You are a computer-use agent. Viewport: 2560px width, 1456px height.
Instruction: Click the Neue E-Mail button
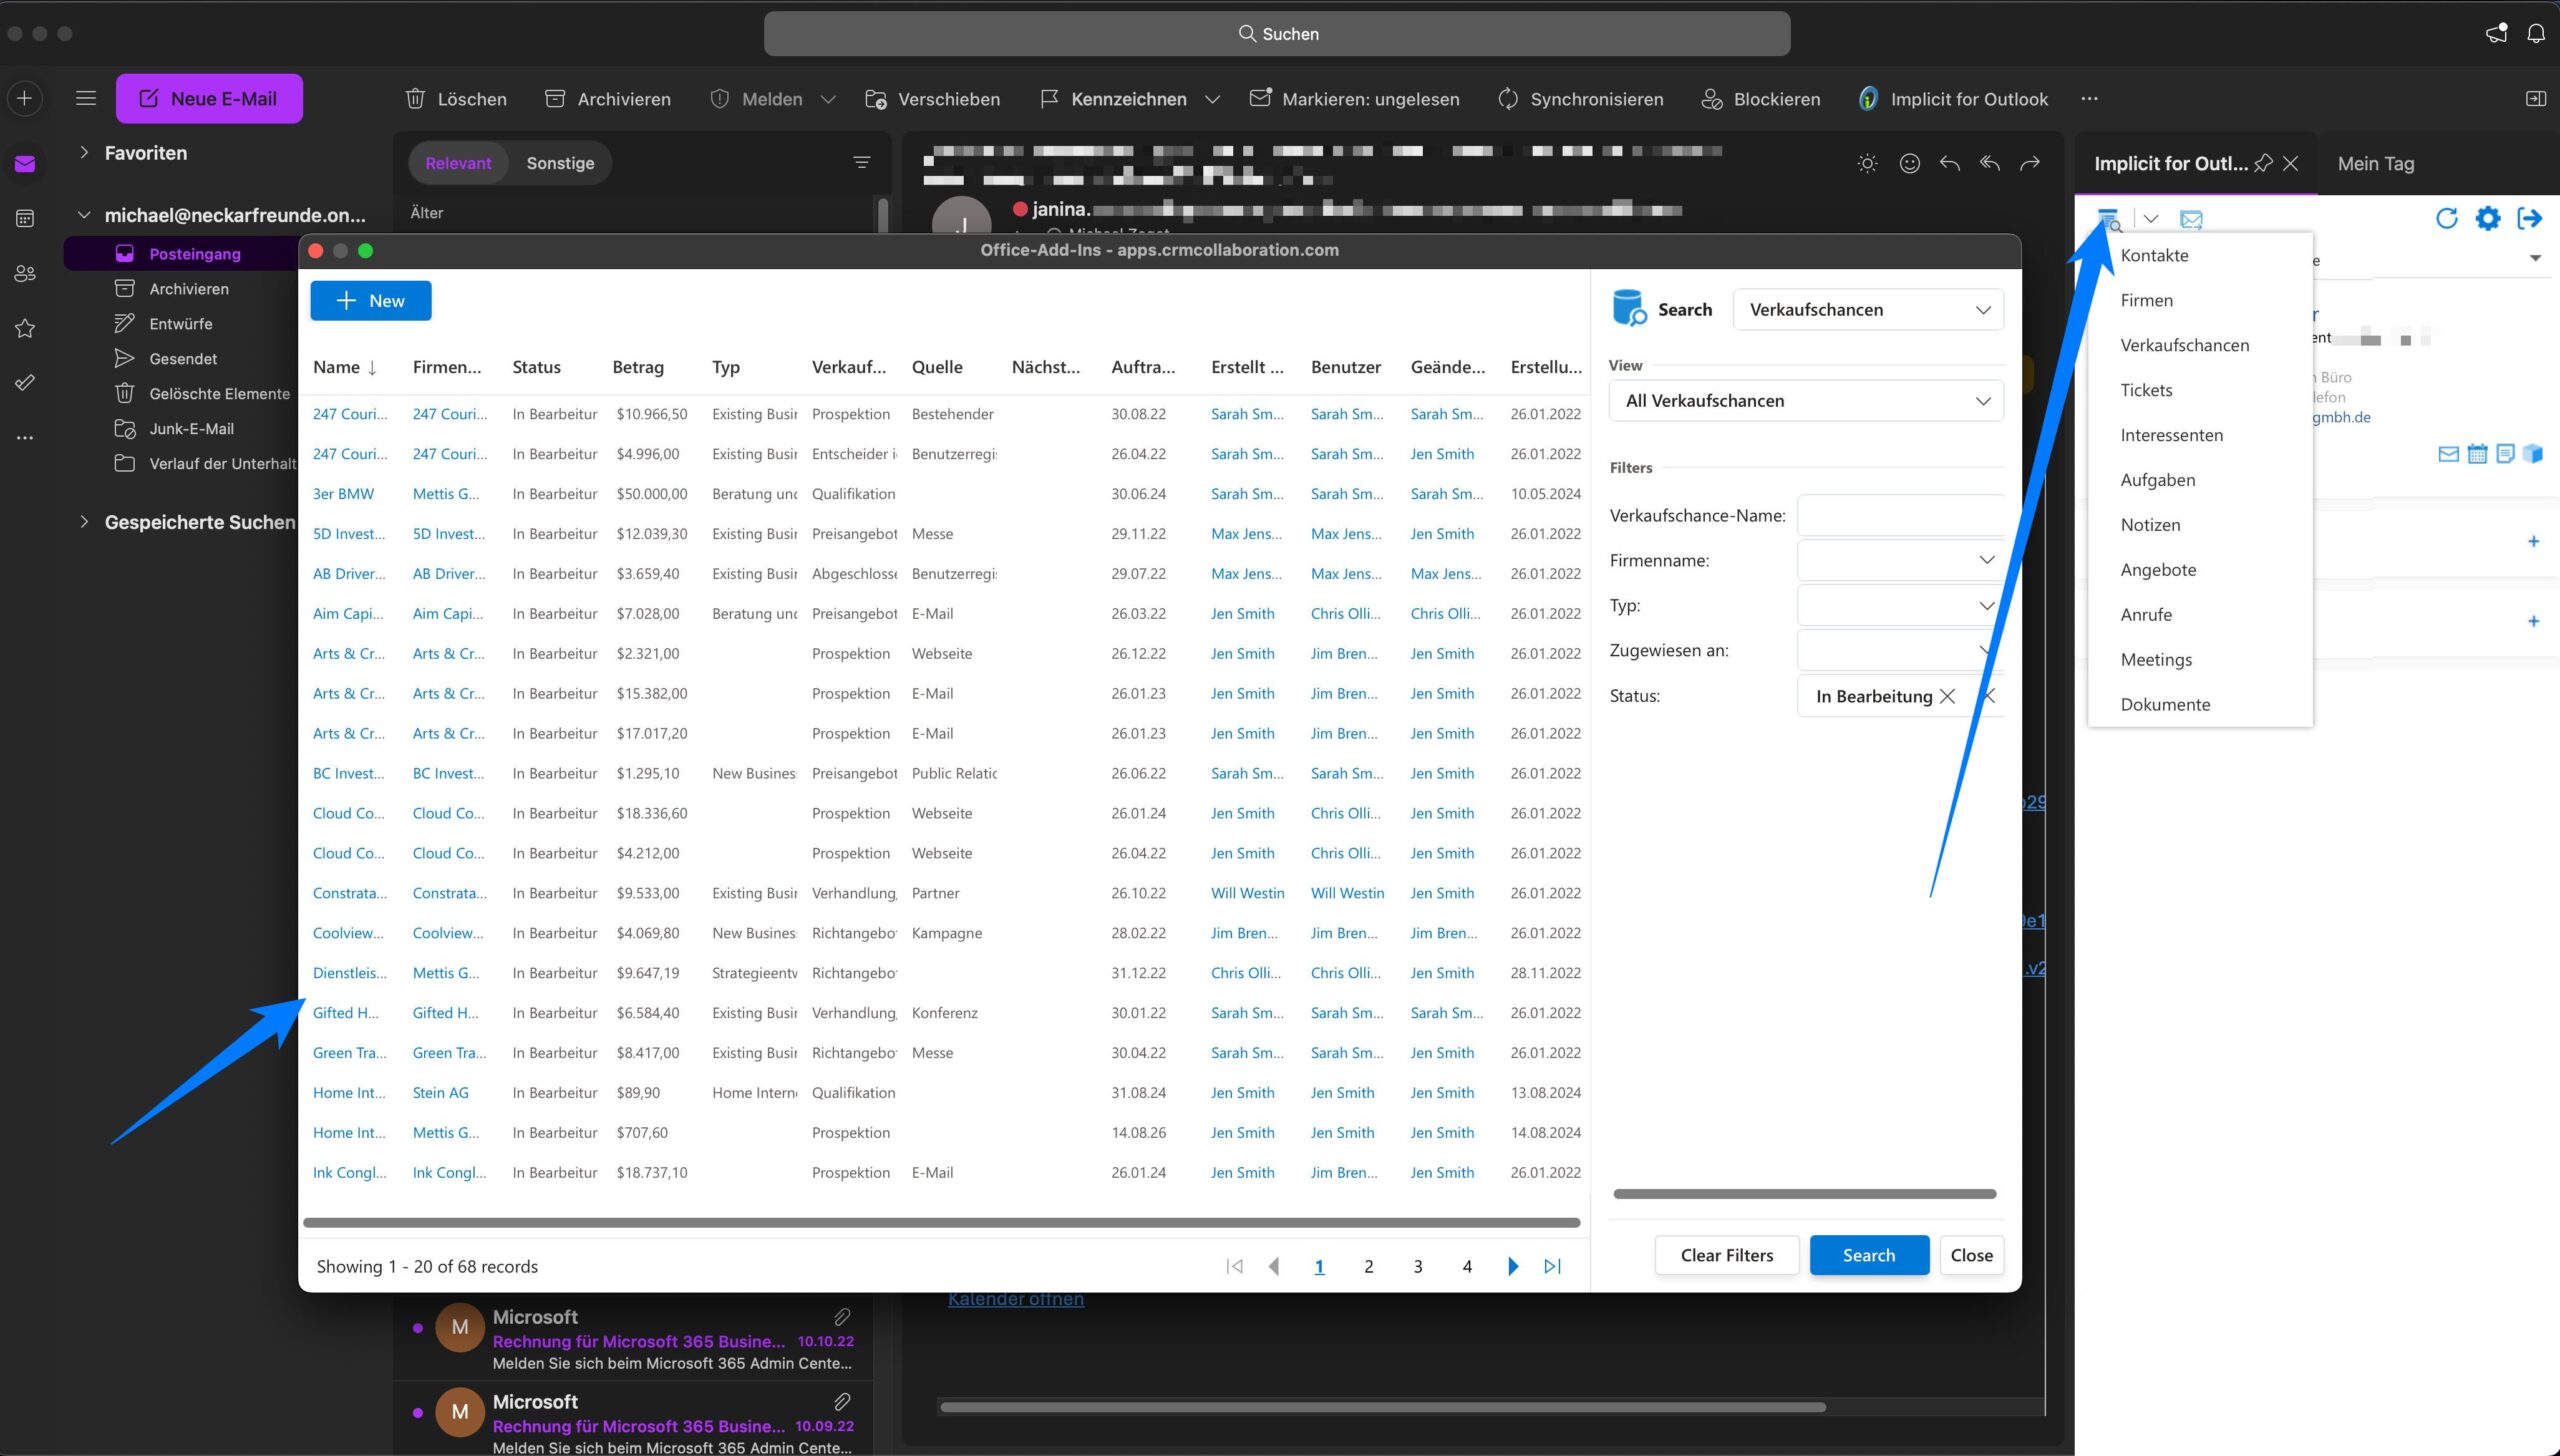tap(209, 98)
